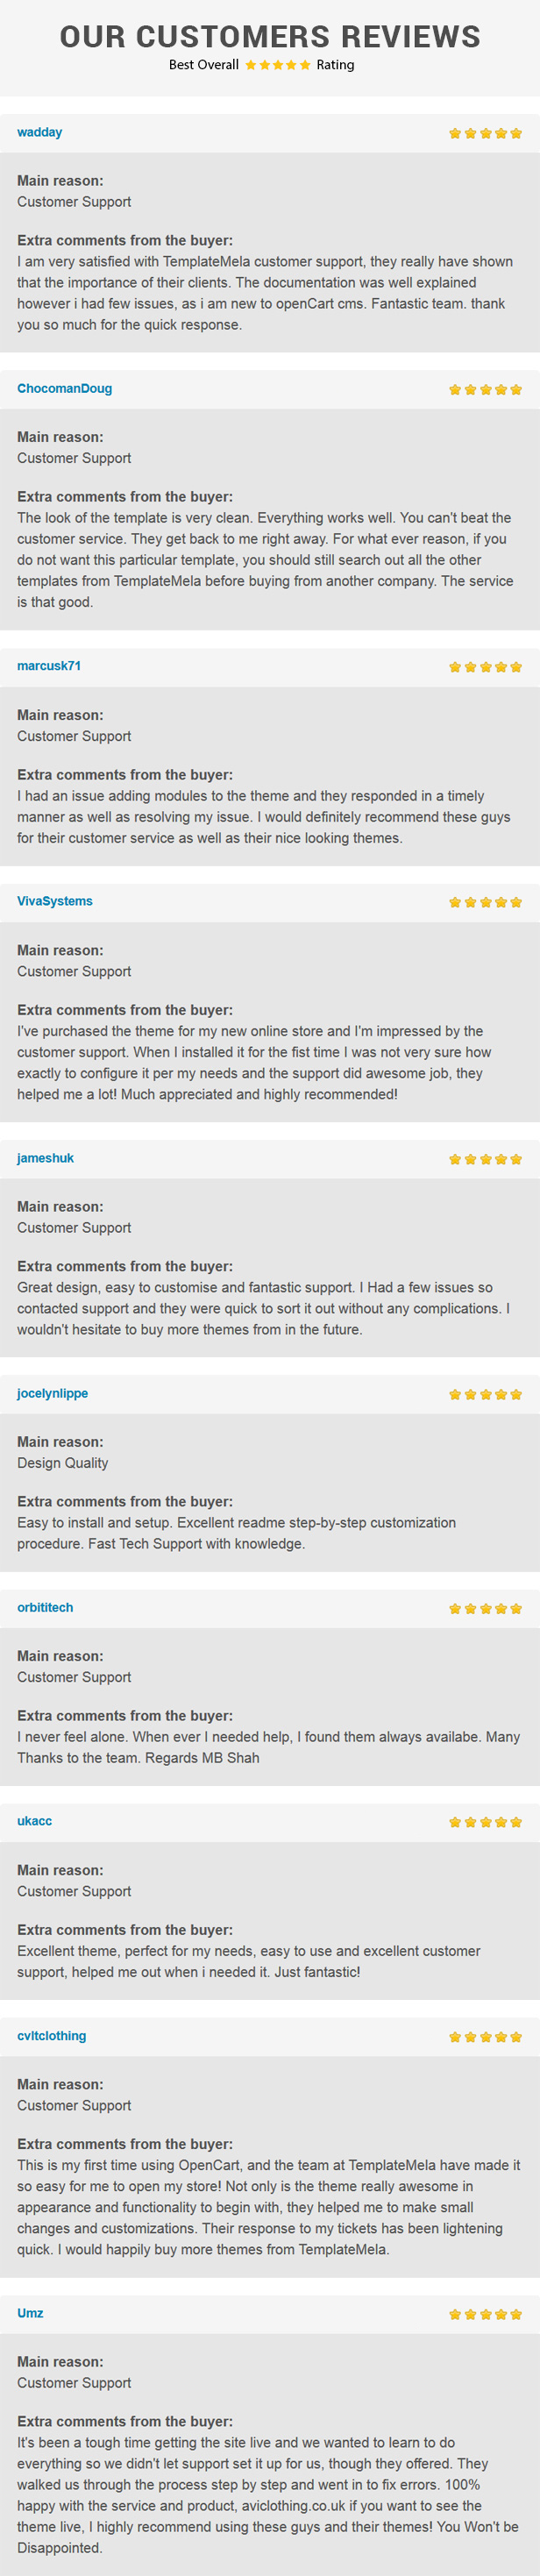
Task: Click the orbititech username
Action: pos(45,1606)
